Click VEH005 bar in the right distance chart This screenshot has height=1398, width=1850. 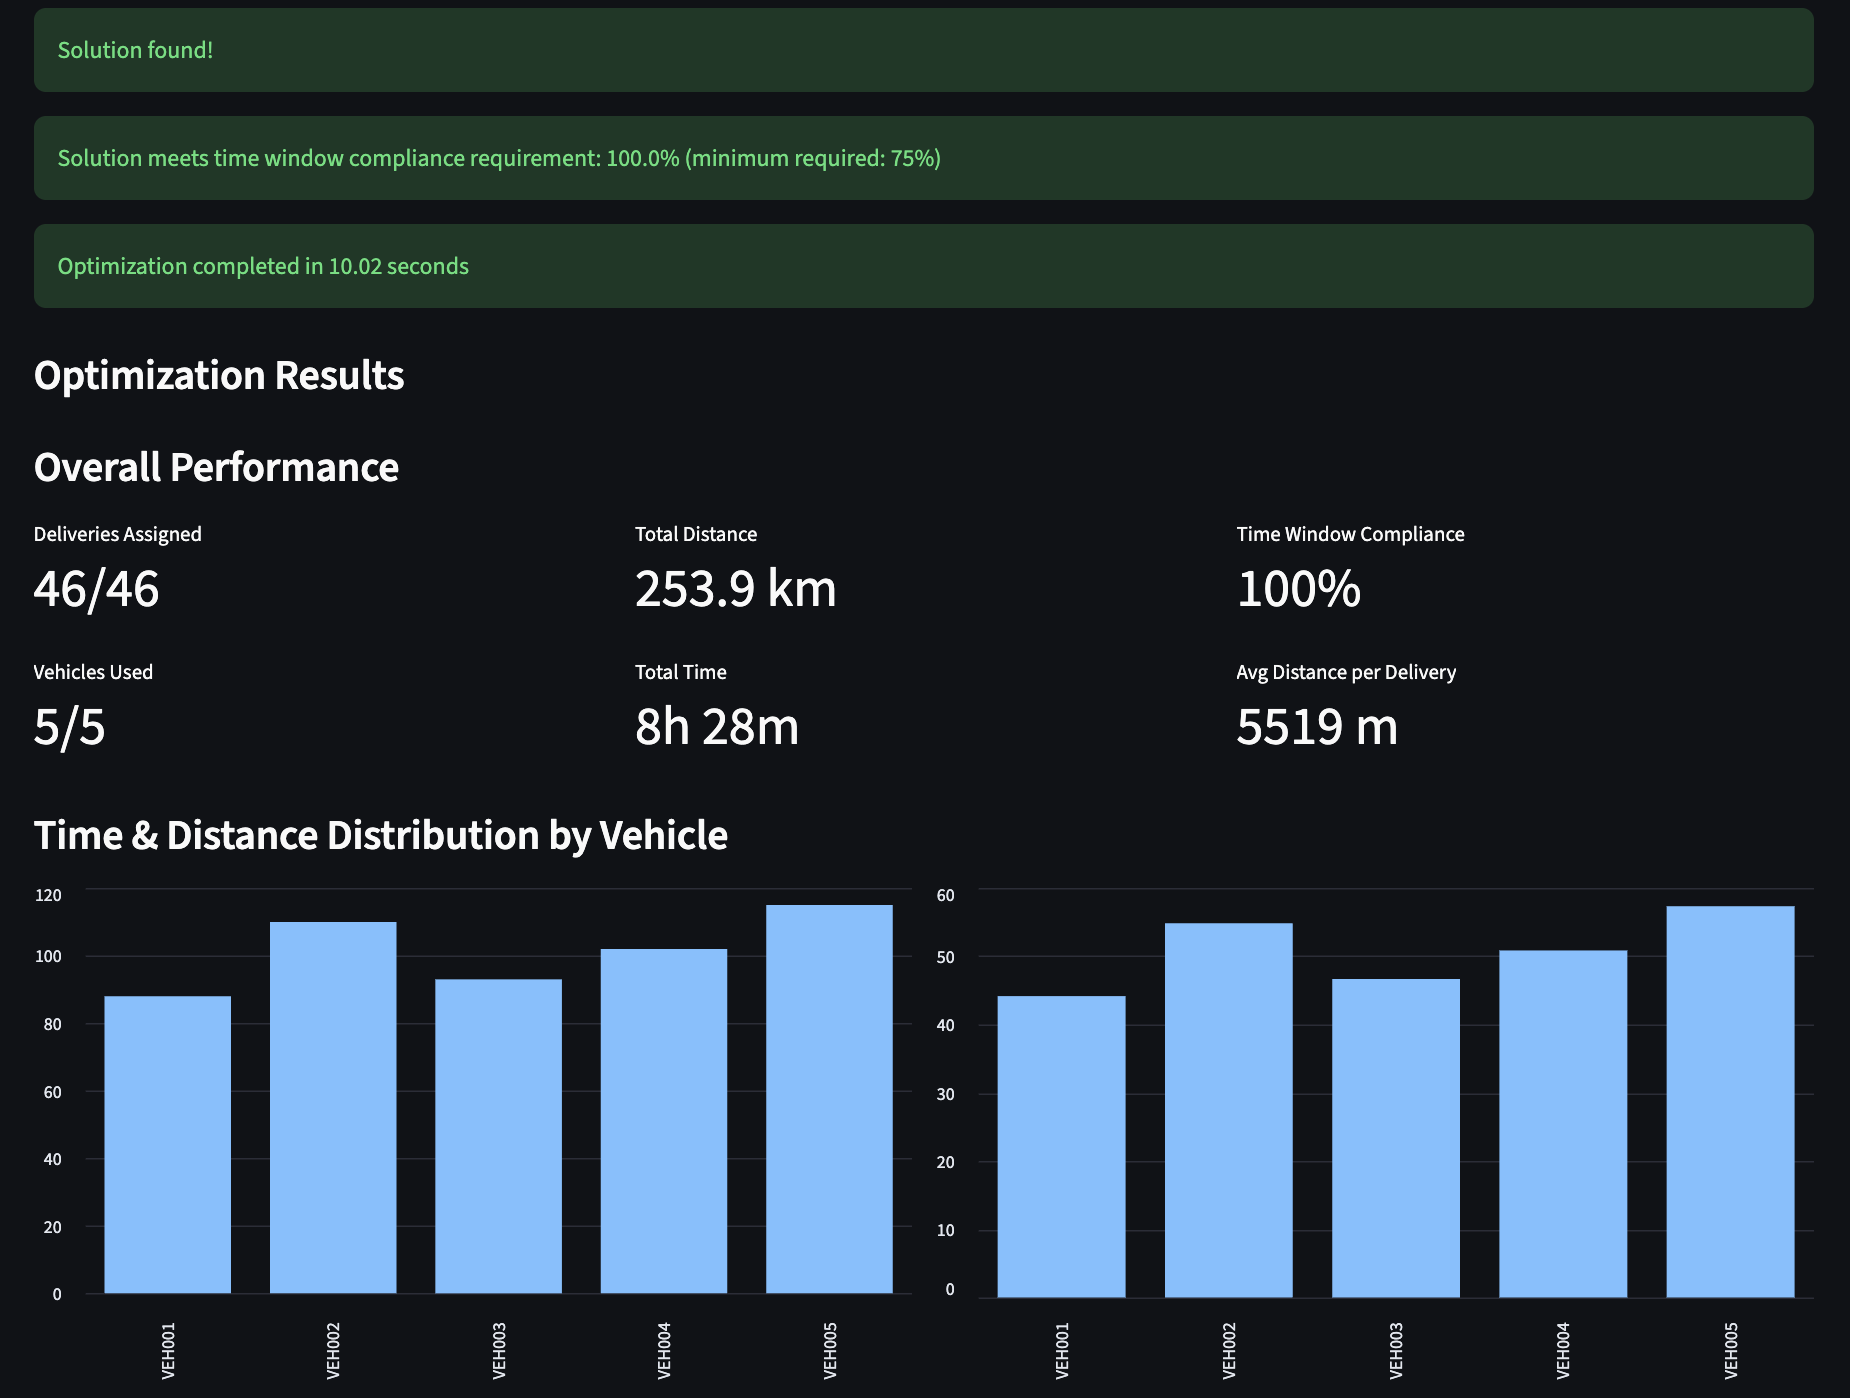coord(1730,1102)
